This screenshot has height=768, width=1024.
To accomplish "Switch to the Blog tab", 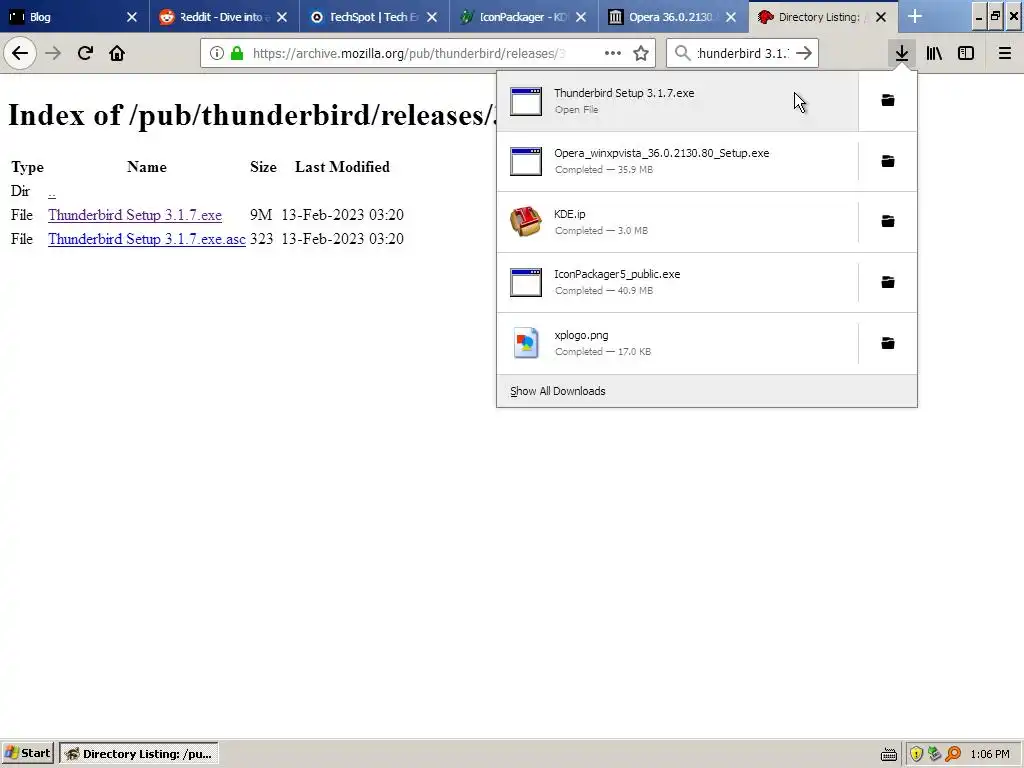I will click(x=74, y=17).
